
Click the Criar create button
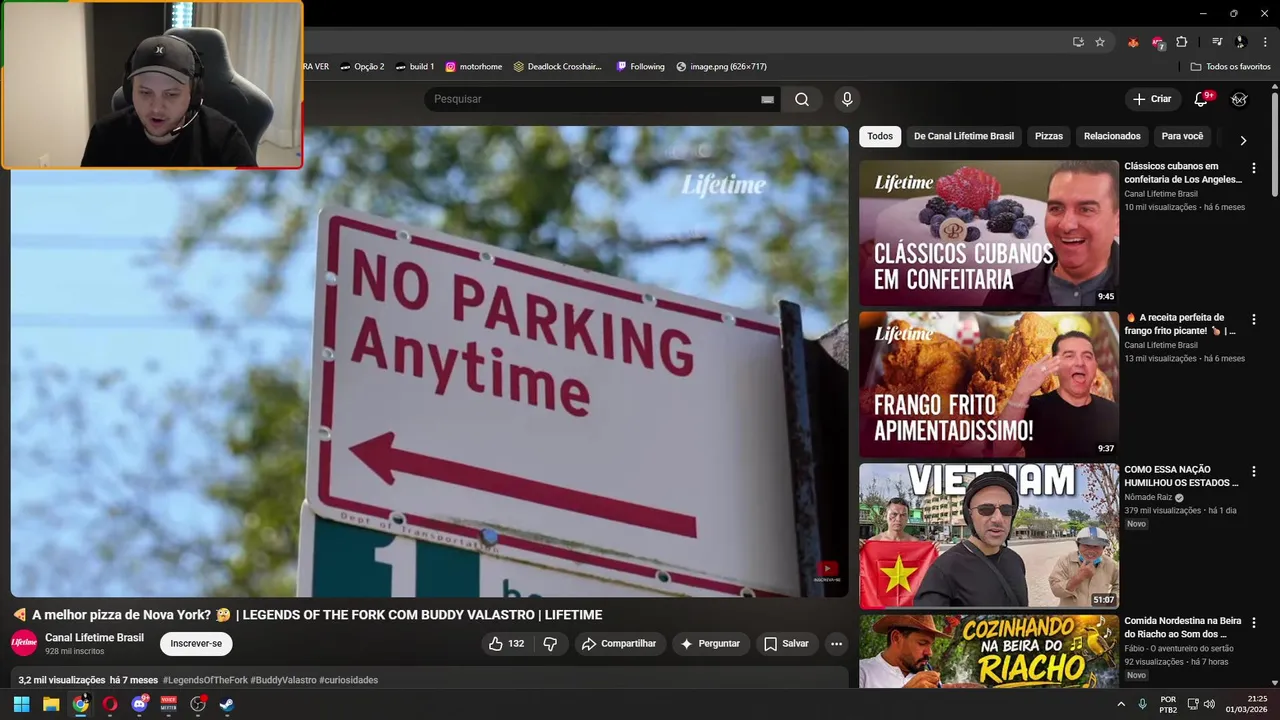pos(1151,99)
